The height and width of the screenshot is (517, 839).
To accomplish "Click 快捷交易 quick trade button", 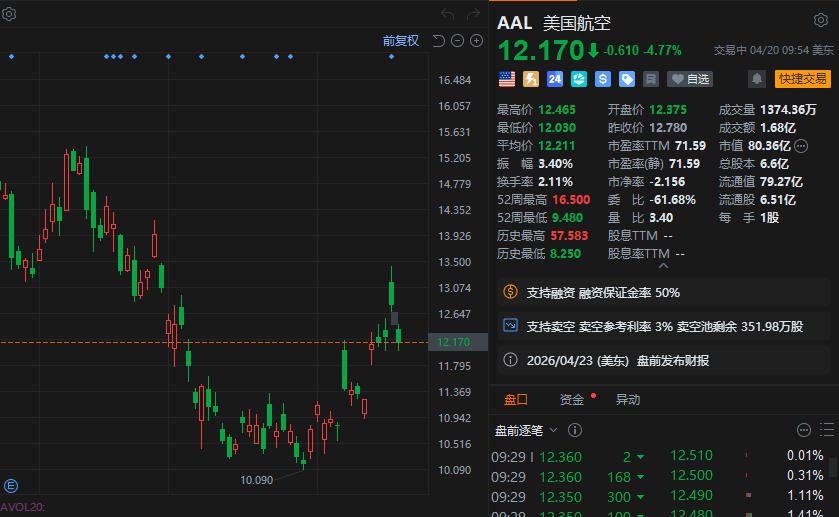I will pos(802,79).
